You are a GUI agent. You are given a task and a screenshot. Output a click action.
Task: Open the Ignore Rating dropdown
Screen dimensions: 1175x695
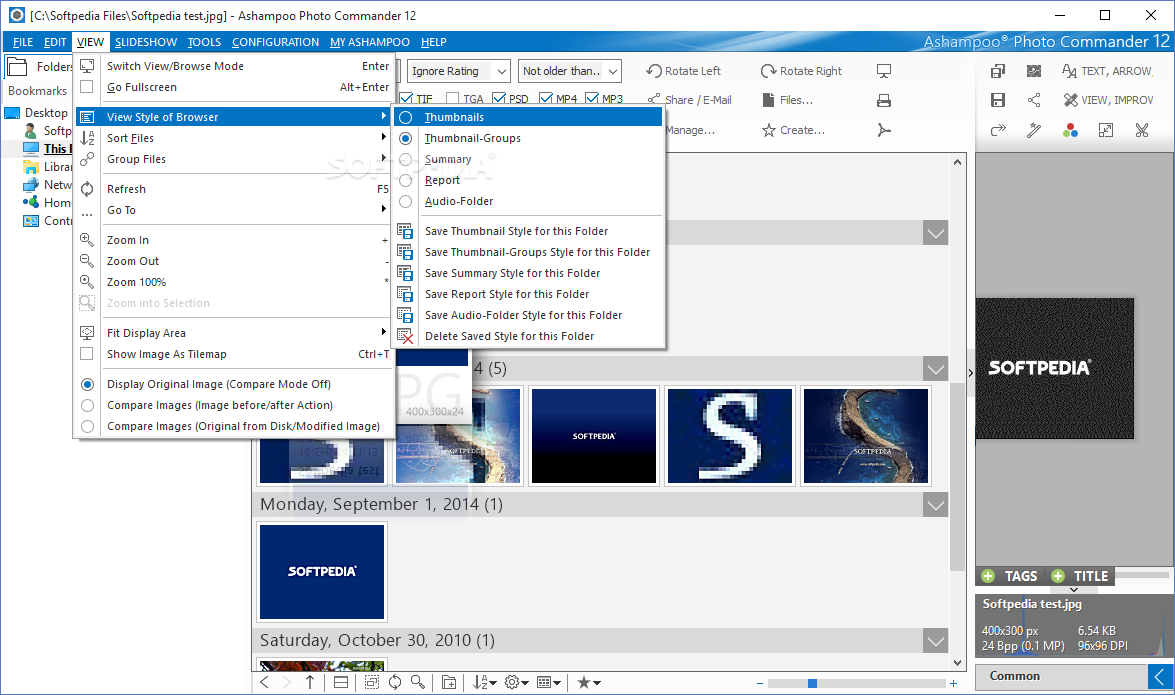459,71
